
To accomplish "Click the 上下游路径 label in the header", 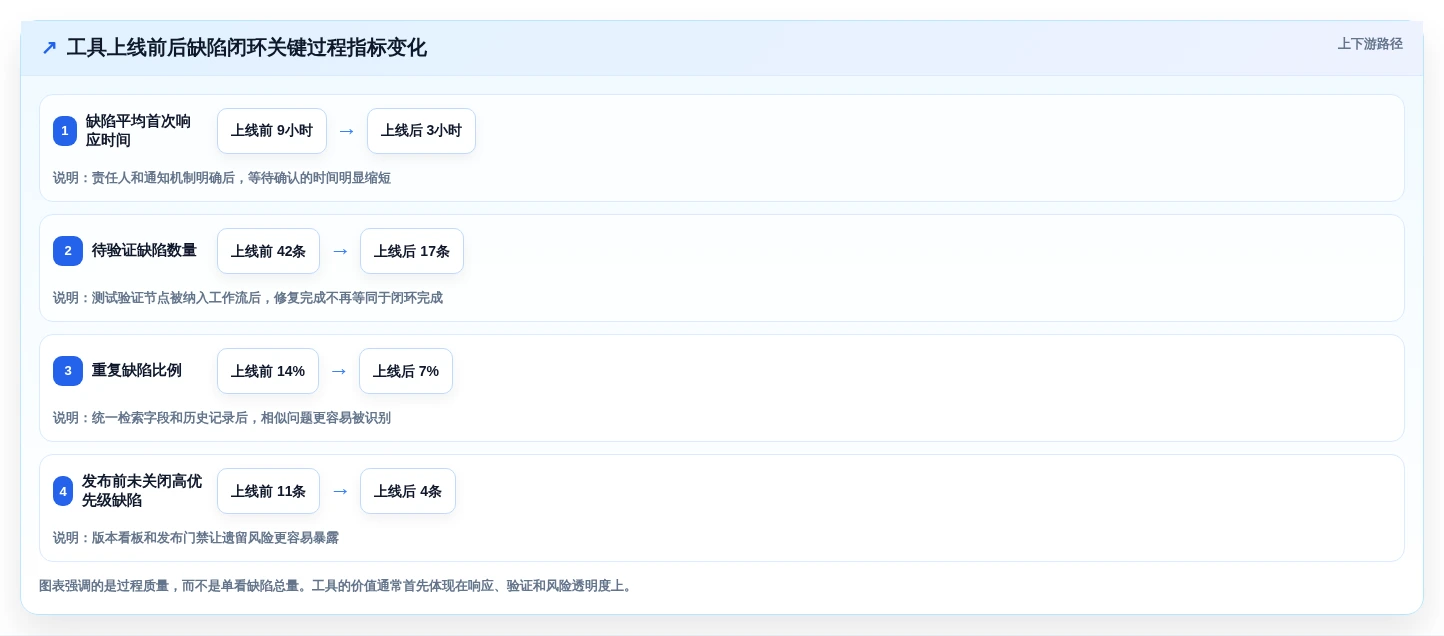I will point(1370,44).
